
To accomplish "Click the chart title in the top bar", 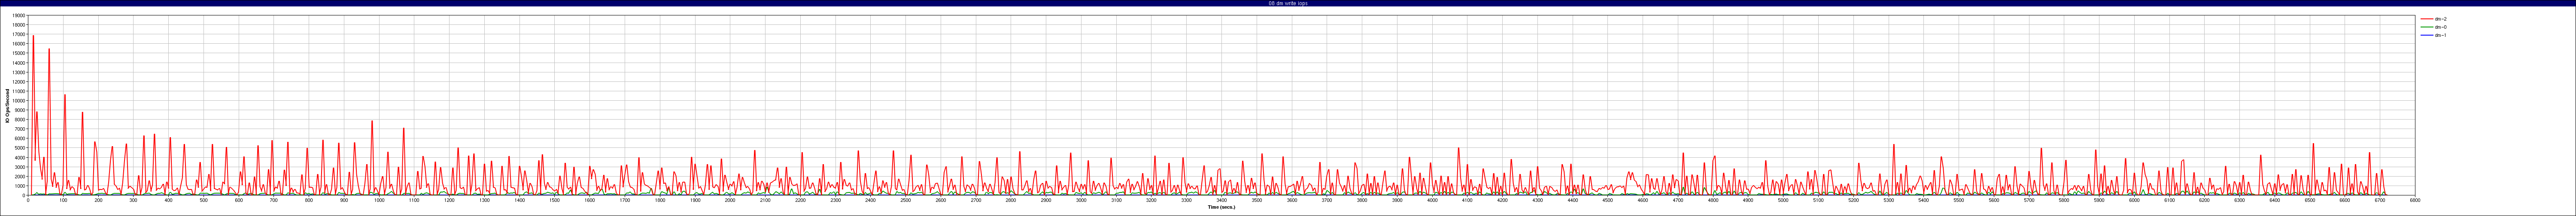I will tap(1288, 3).
